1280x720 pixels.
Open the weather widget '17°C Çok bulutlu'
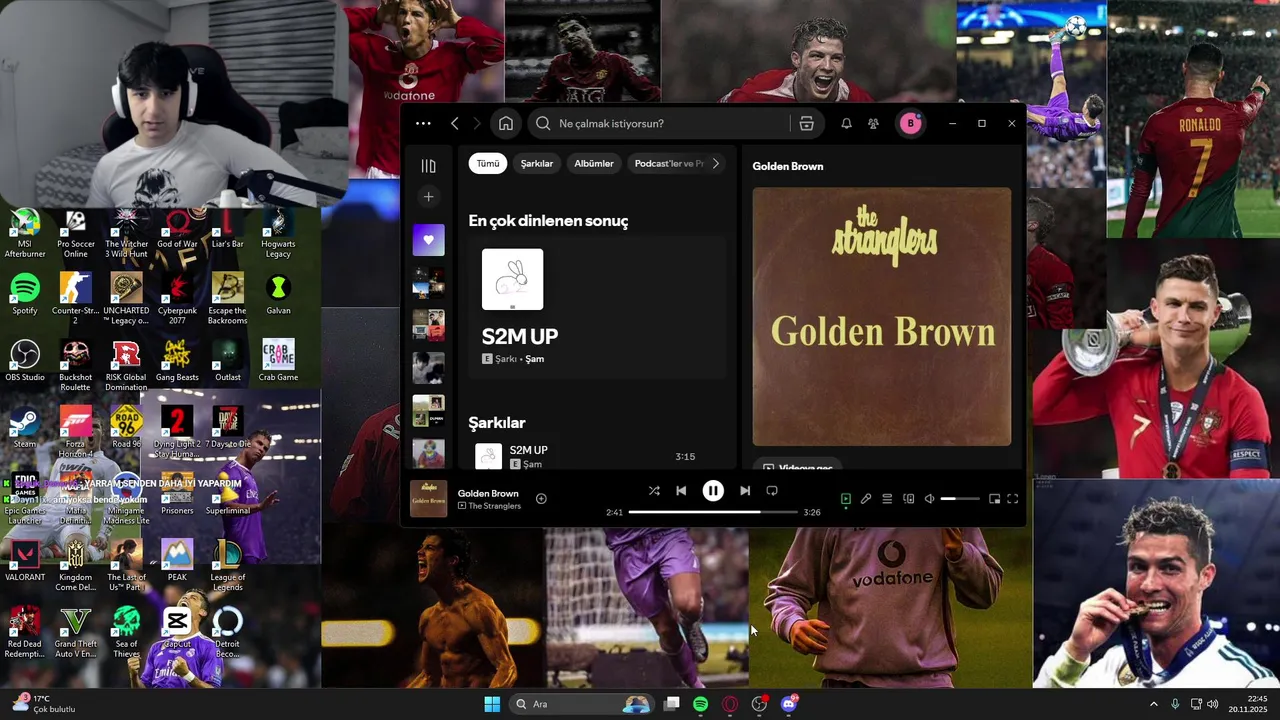coord(45,704)
